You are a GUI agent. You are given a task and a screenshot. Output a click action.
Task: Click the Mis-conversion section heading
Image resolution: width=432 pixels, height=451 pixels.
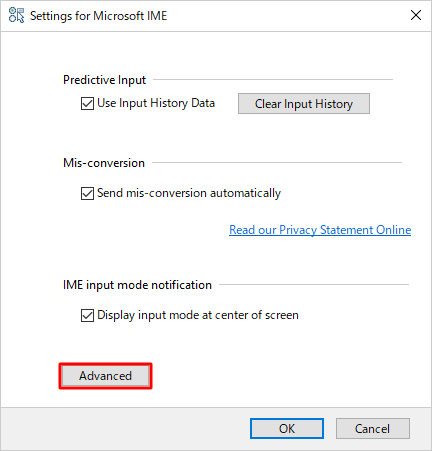(104, 163)
